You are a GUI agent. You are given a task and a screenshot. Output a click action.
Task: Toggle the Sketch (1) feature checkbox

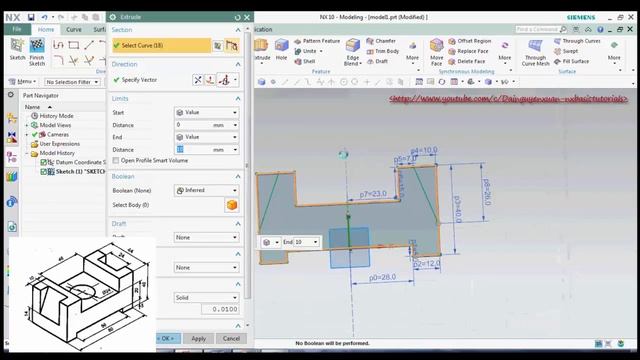pyautogui.click(x=44, y=172)
